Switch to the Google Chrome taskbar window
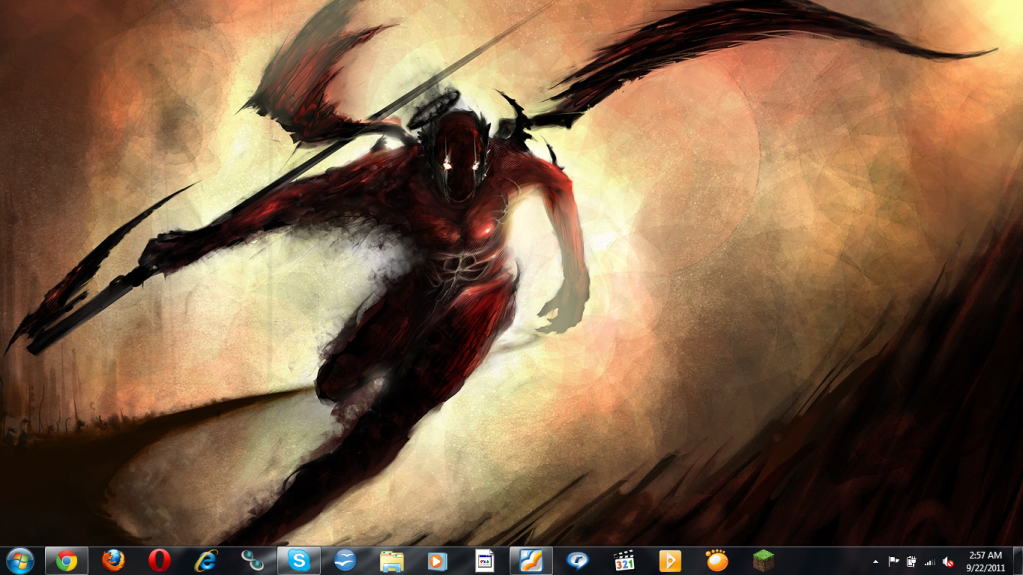The width and height of the screenshot is (1023, 575). 67,561
